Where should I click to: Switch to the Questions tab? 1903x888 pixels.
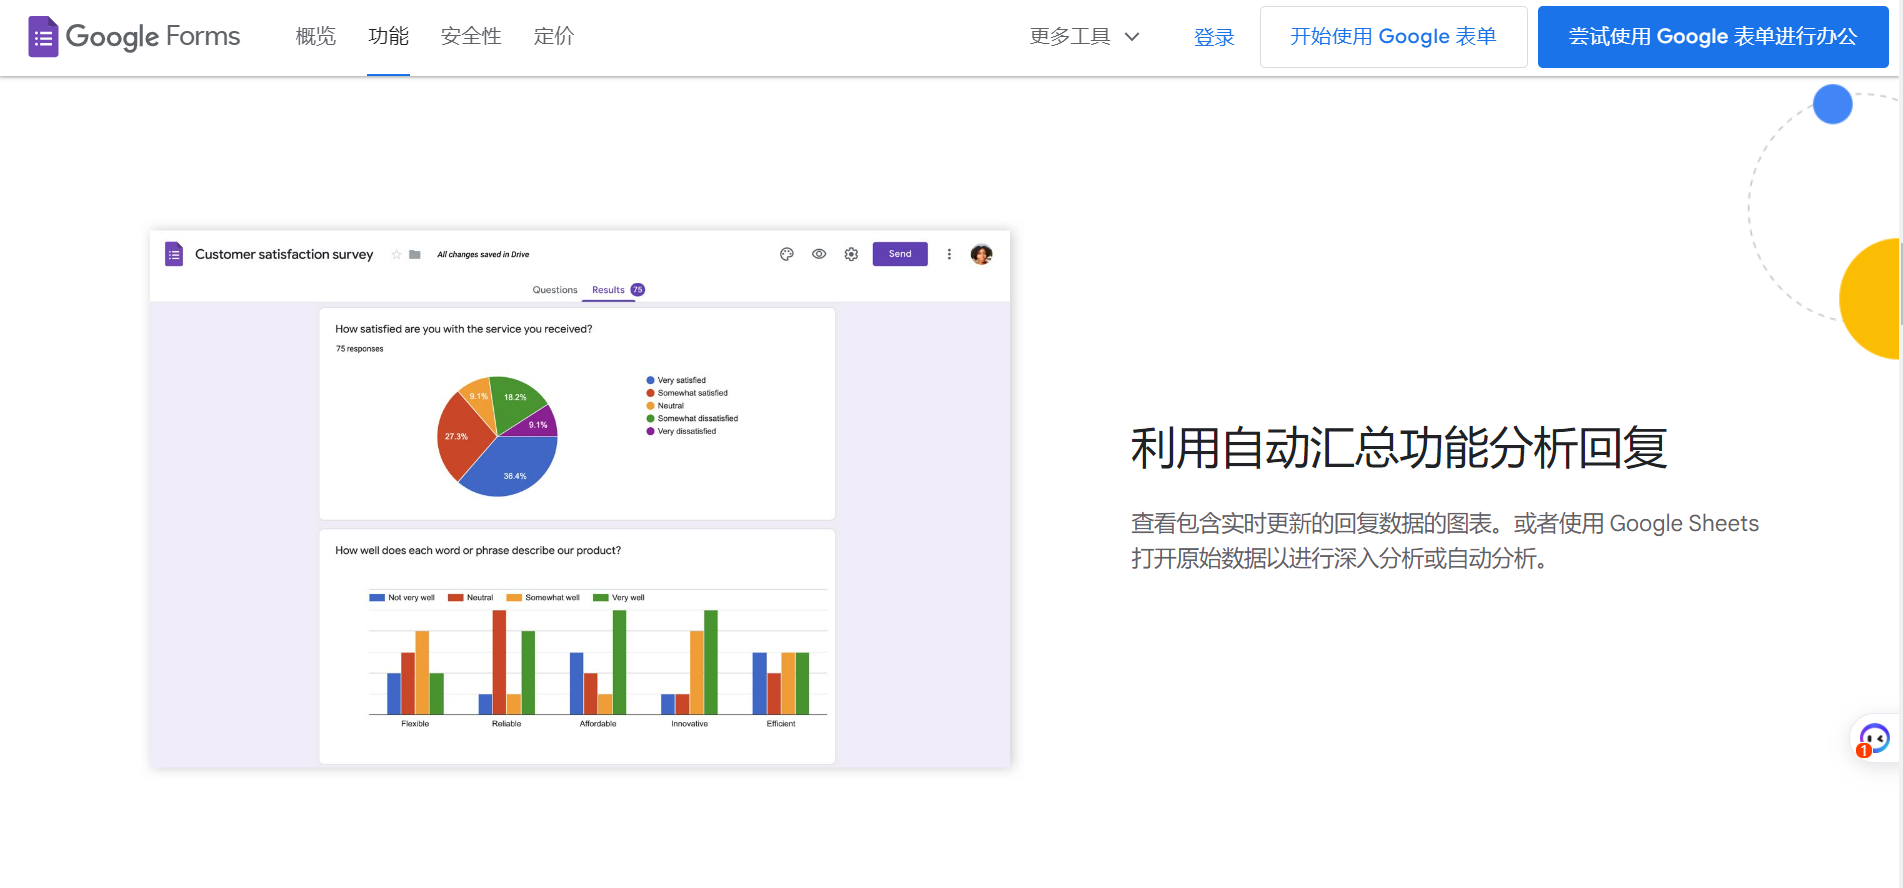pos(555,290)
